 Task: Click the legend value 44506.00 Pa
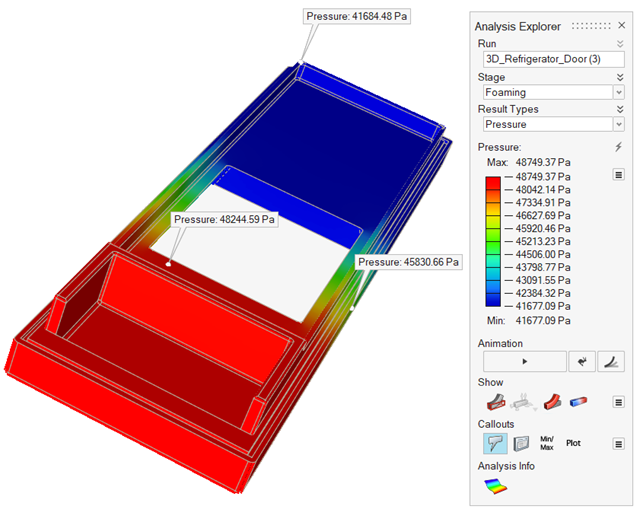pyautogui.click(x=543, y=254)
